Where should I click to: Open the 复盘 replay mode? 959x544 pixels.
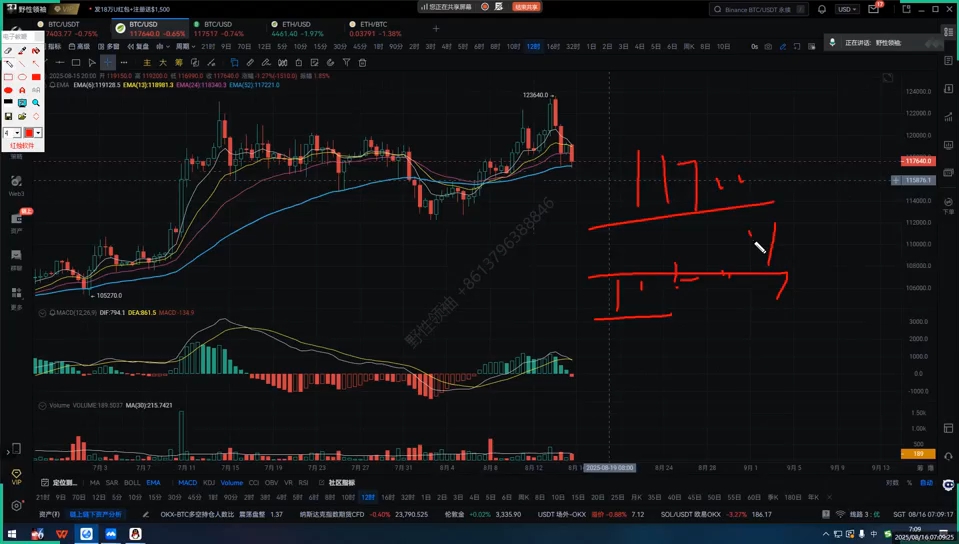(x=138, y=47)
